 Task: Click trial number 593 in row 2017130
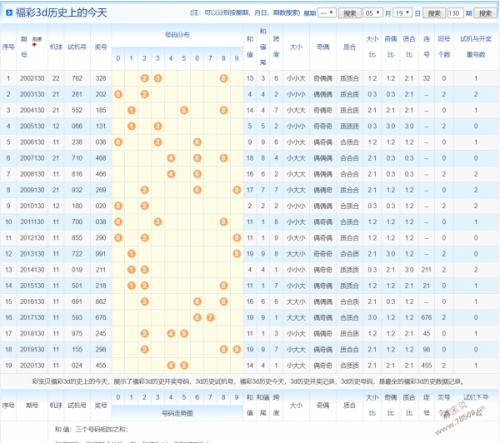tap(77, 317)
